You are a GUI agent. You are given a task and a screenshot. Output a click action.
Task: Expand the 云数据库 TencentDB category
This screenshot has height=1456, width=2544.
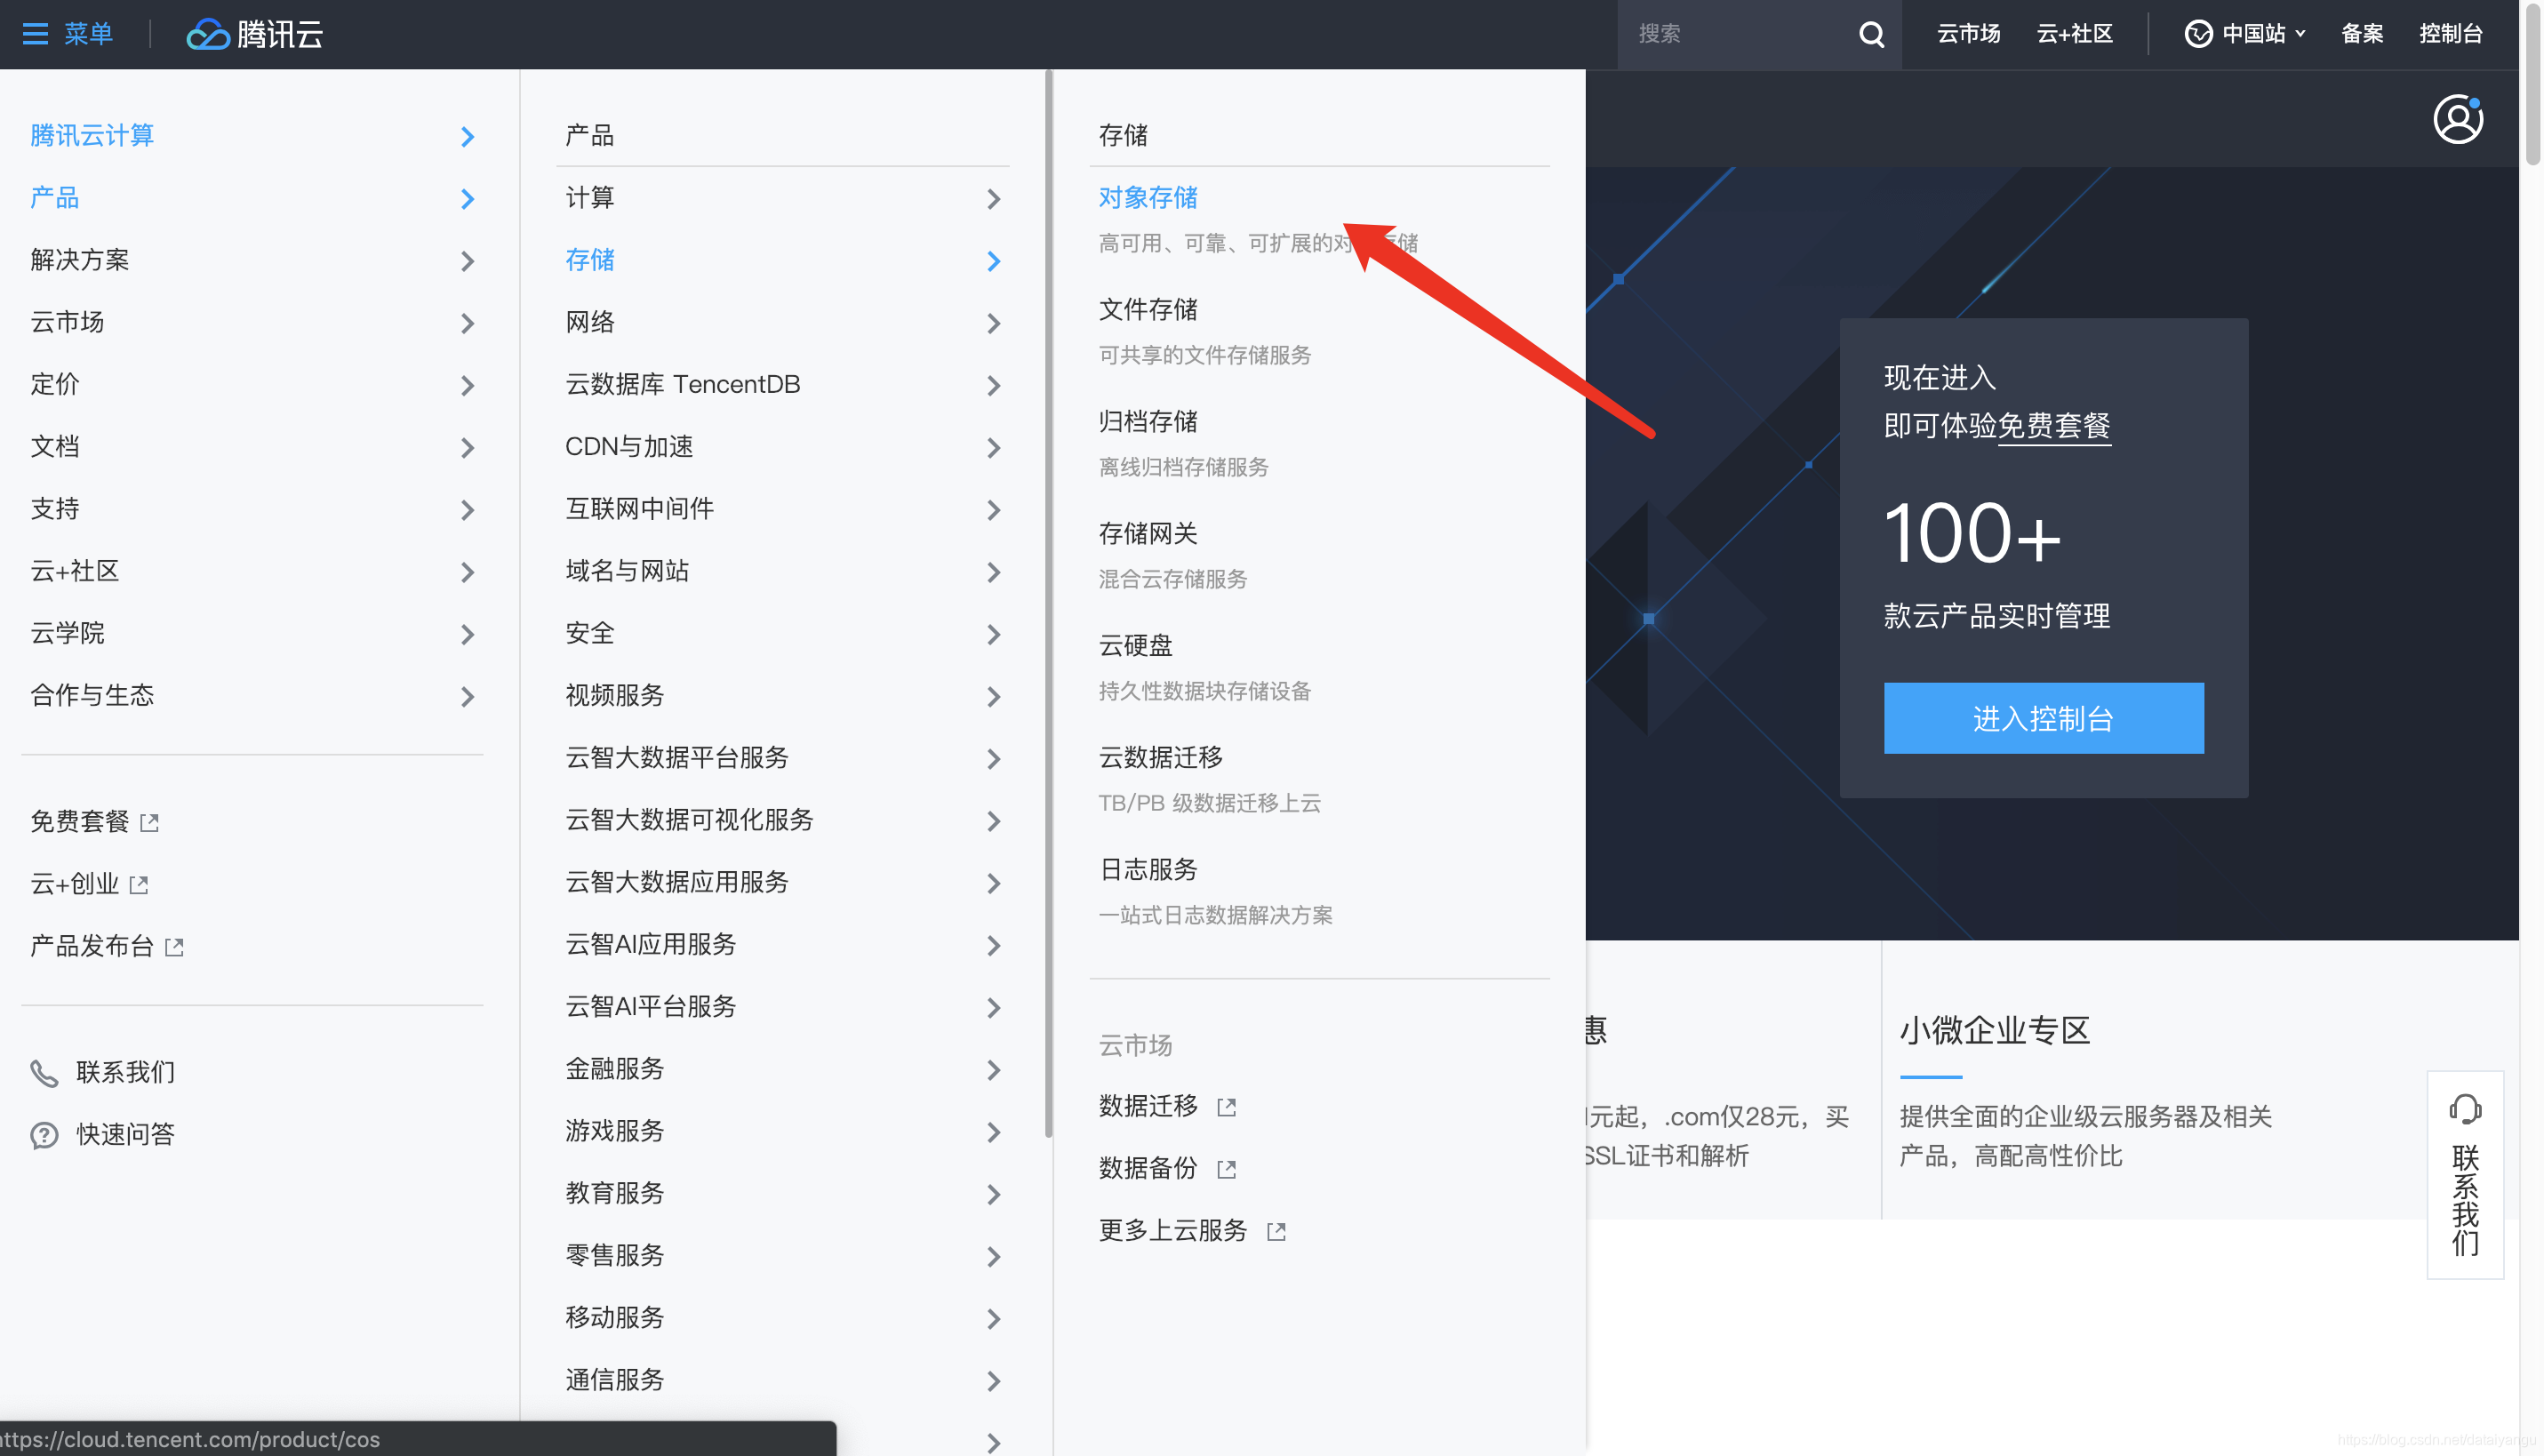pos(993,385)
